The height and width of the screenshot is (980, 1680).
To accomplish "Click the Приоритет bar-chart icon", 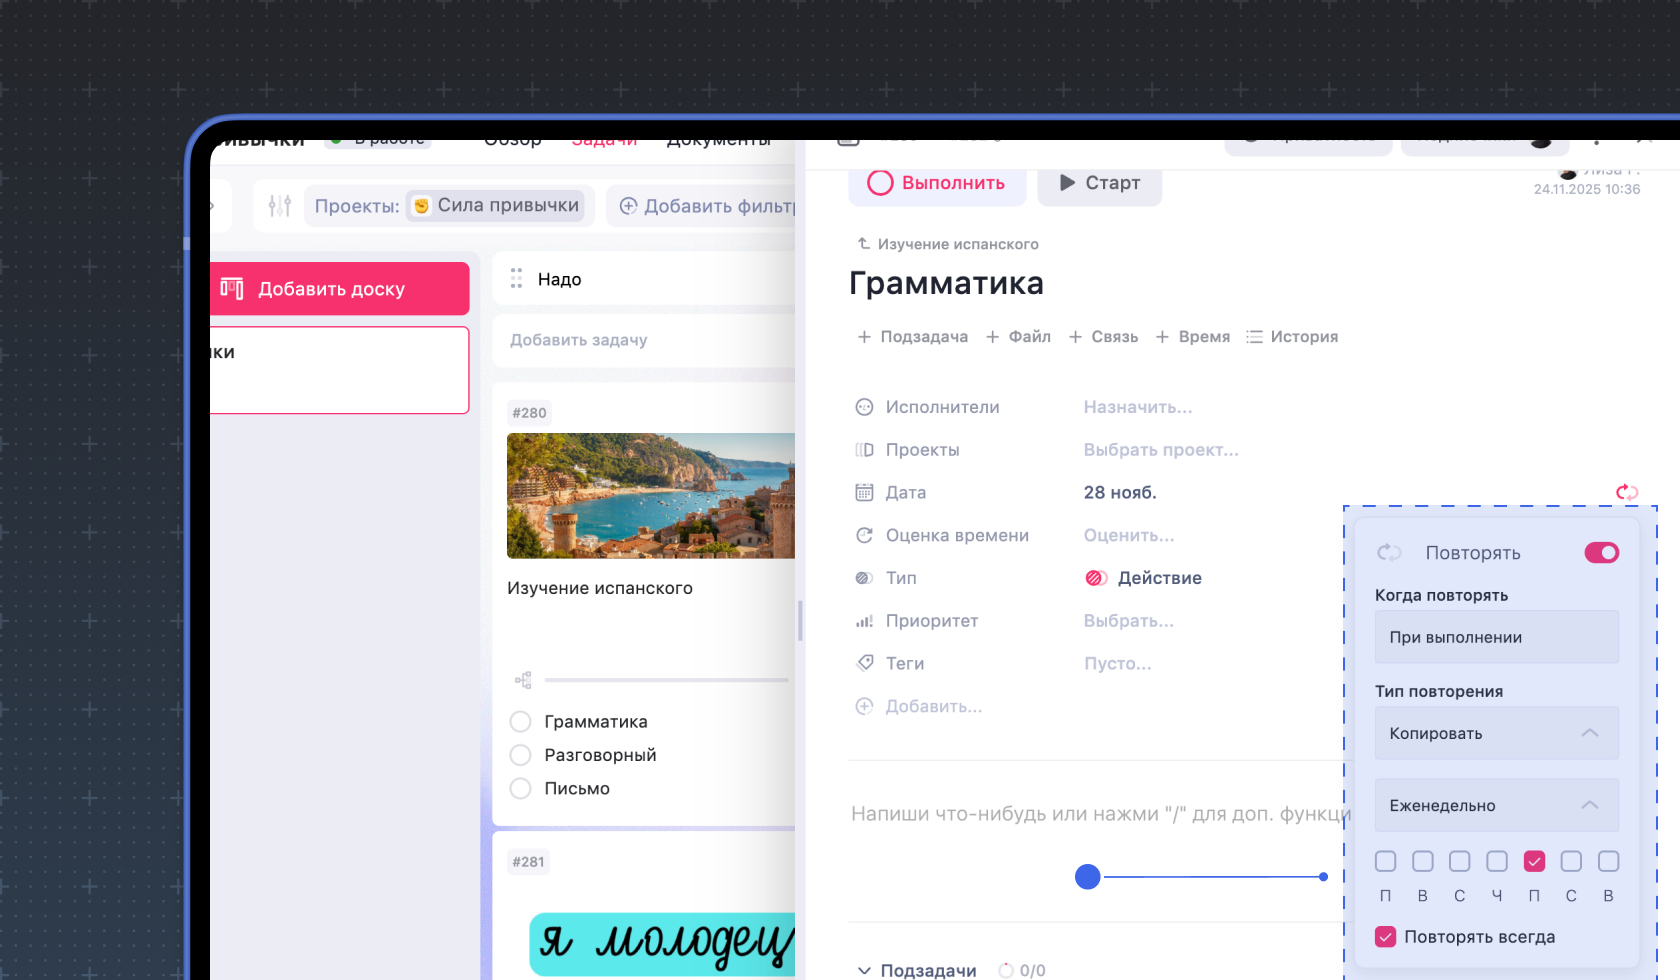I will (x=865, y=620).
